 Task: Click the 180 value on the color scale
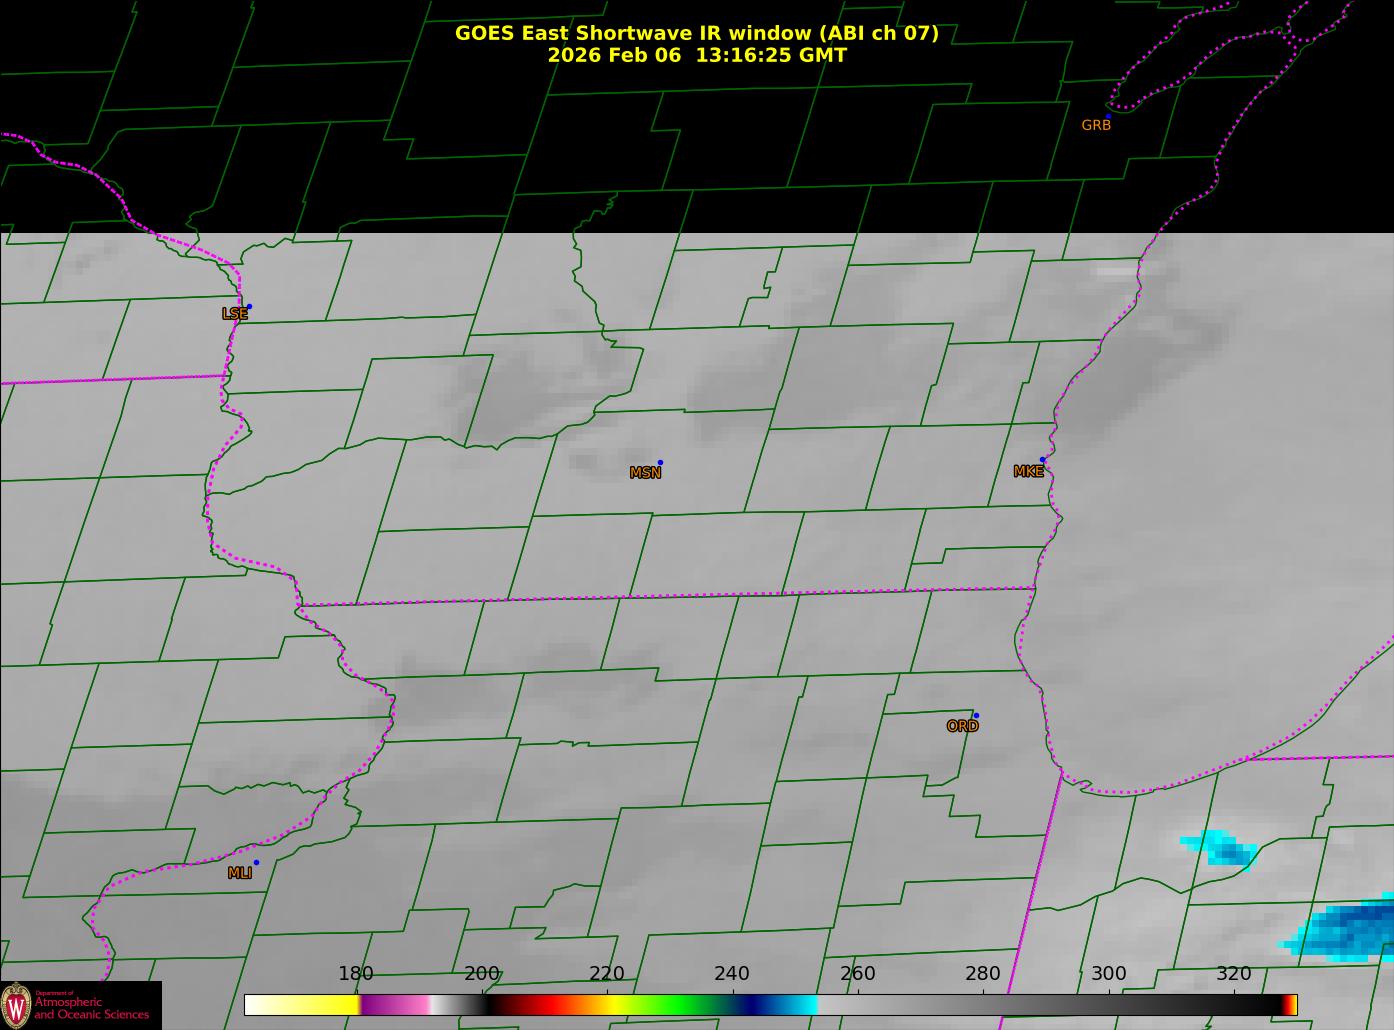(355, 974)
